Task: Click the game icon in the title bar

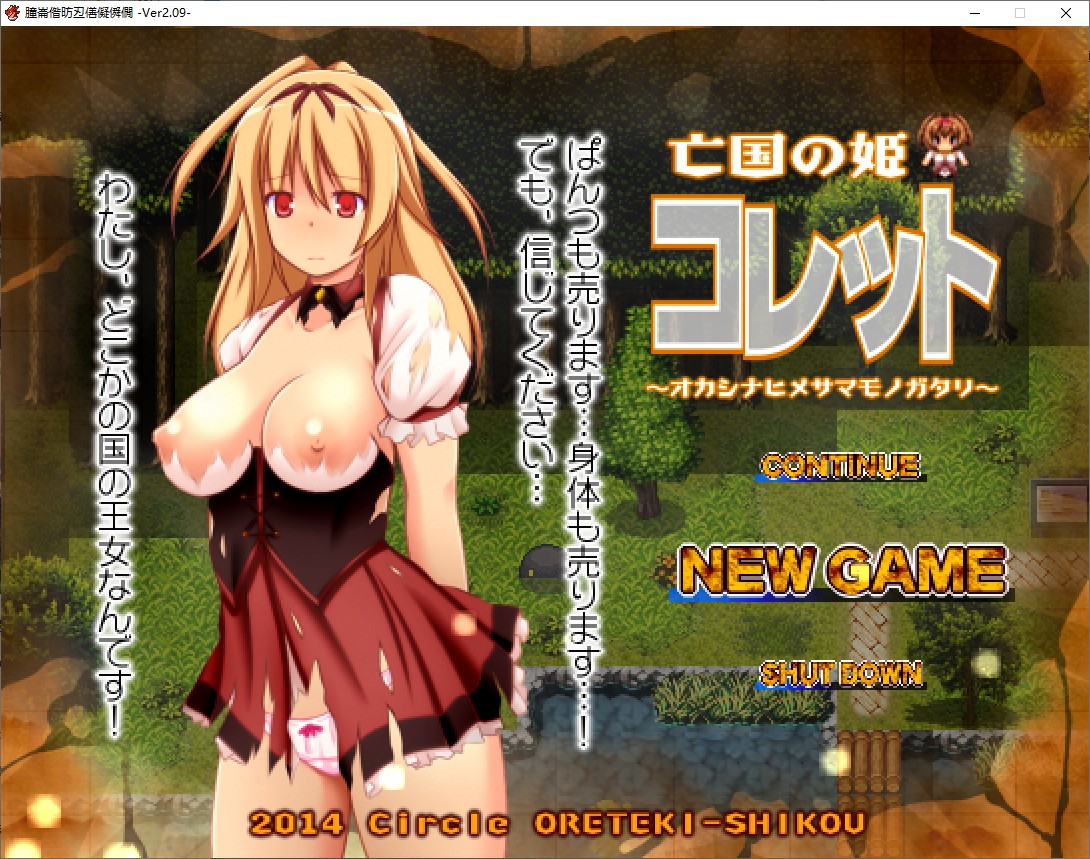Action: pos(12,13)
